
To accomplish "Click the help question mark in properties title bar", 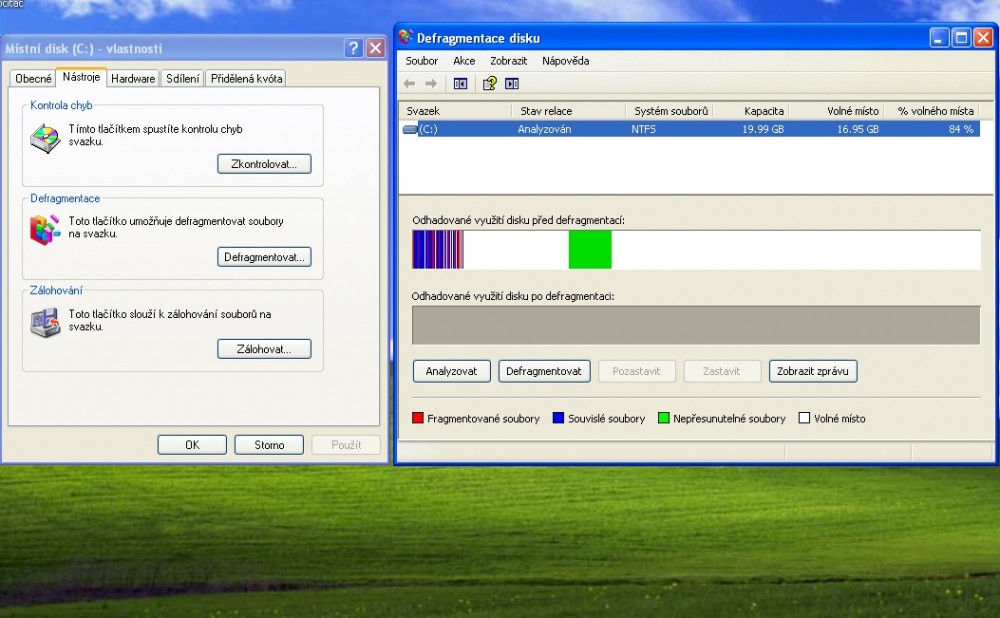I will (x=353, y=48).
